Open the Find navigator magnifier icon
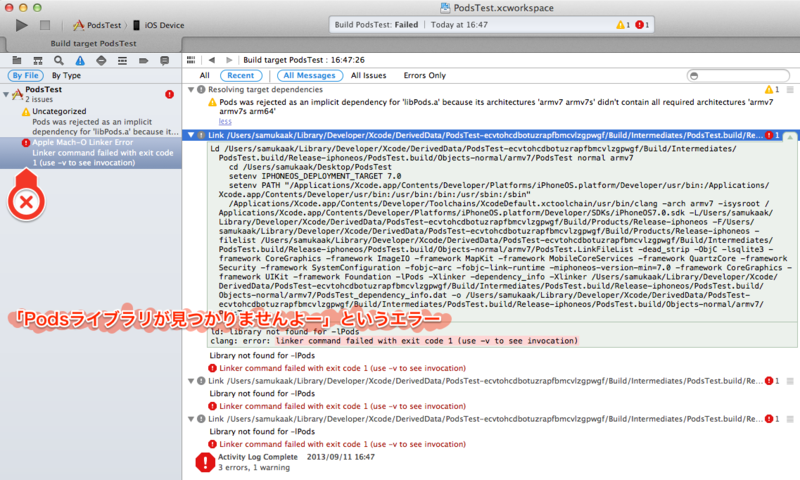The height and width of the screenshot is (480, 800). pos(59,61)
